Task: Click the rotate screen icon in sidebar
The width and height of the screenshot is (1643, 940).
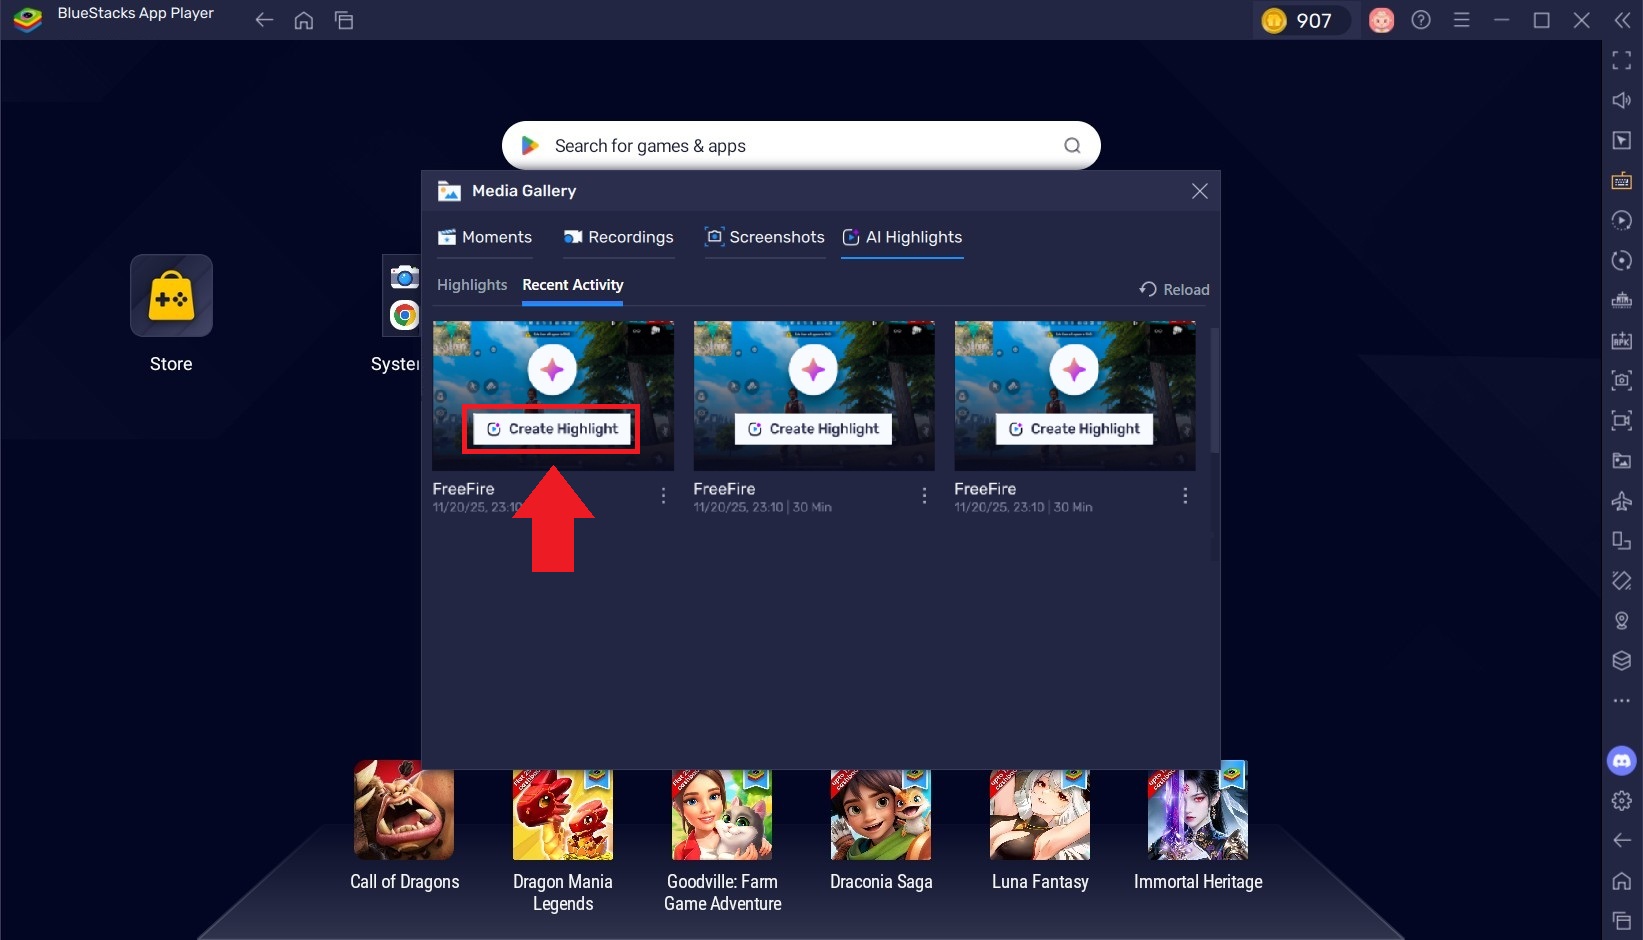Action: tap(1621, 580)
